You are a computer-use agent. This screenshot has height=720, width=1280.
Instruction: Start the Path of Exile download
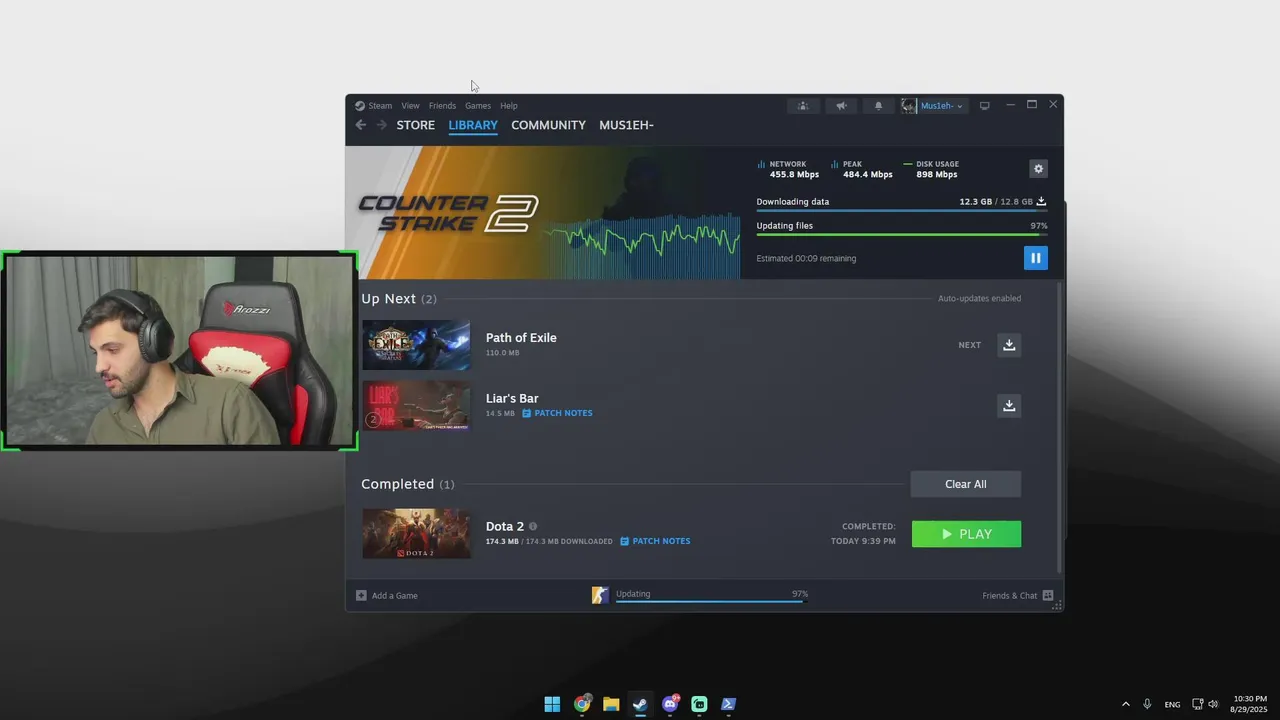click(1009, 345)
